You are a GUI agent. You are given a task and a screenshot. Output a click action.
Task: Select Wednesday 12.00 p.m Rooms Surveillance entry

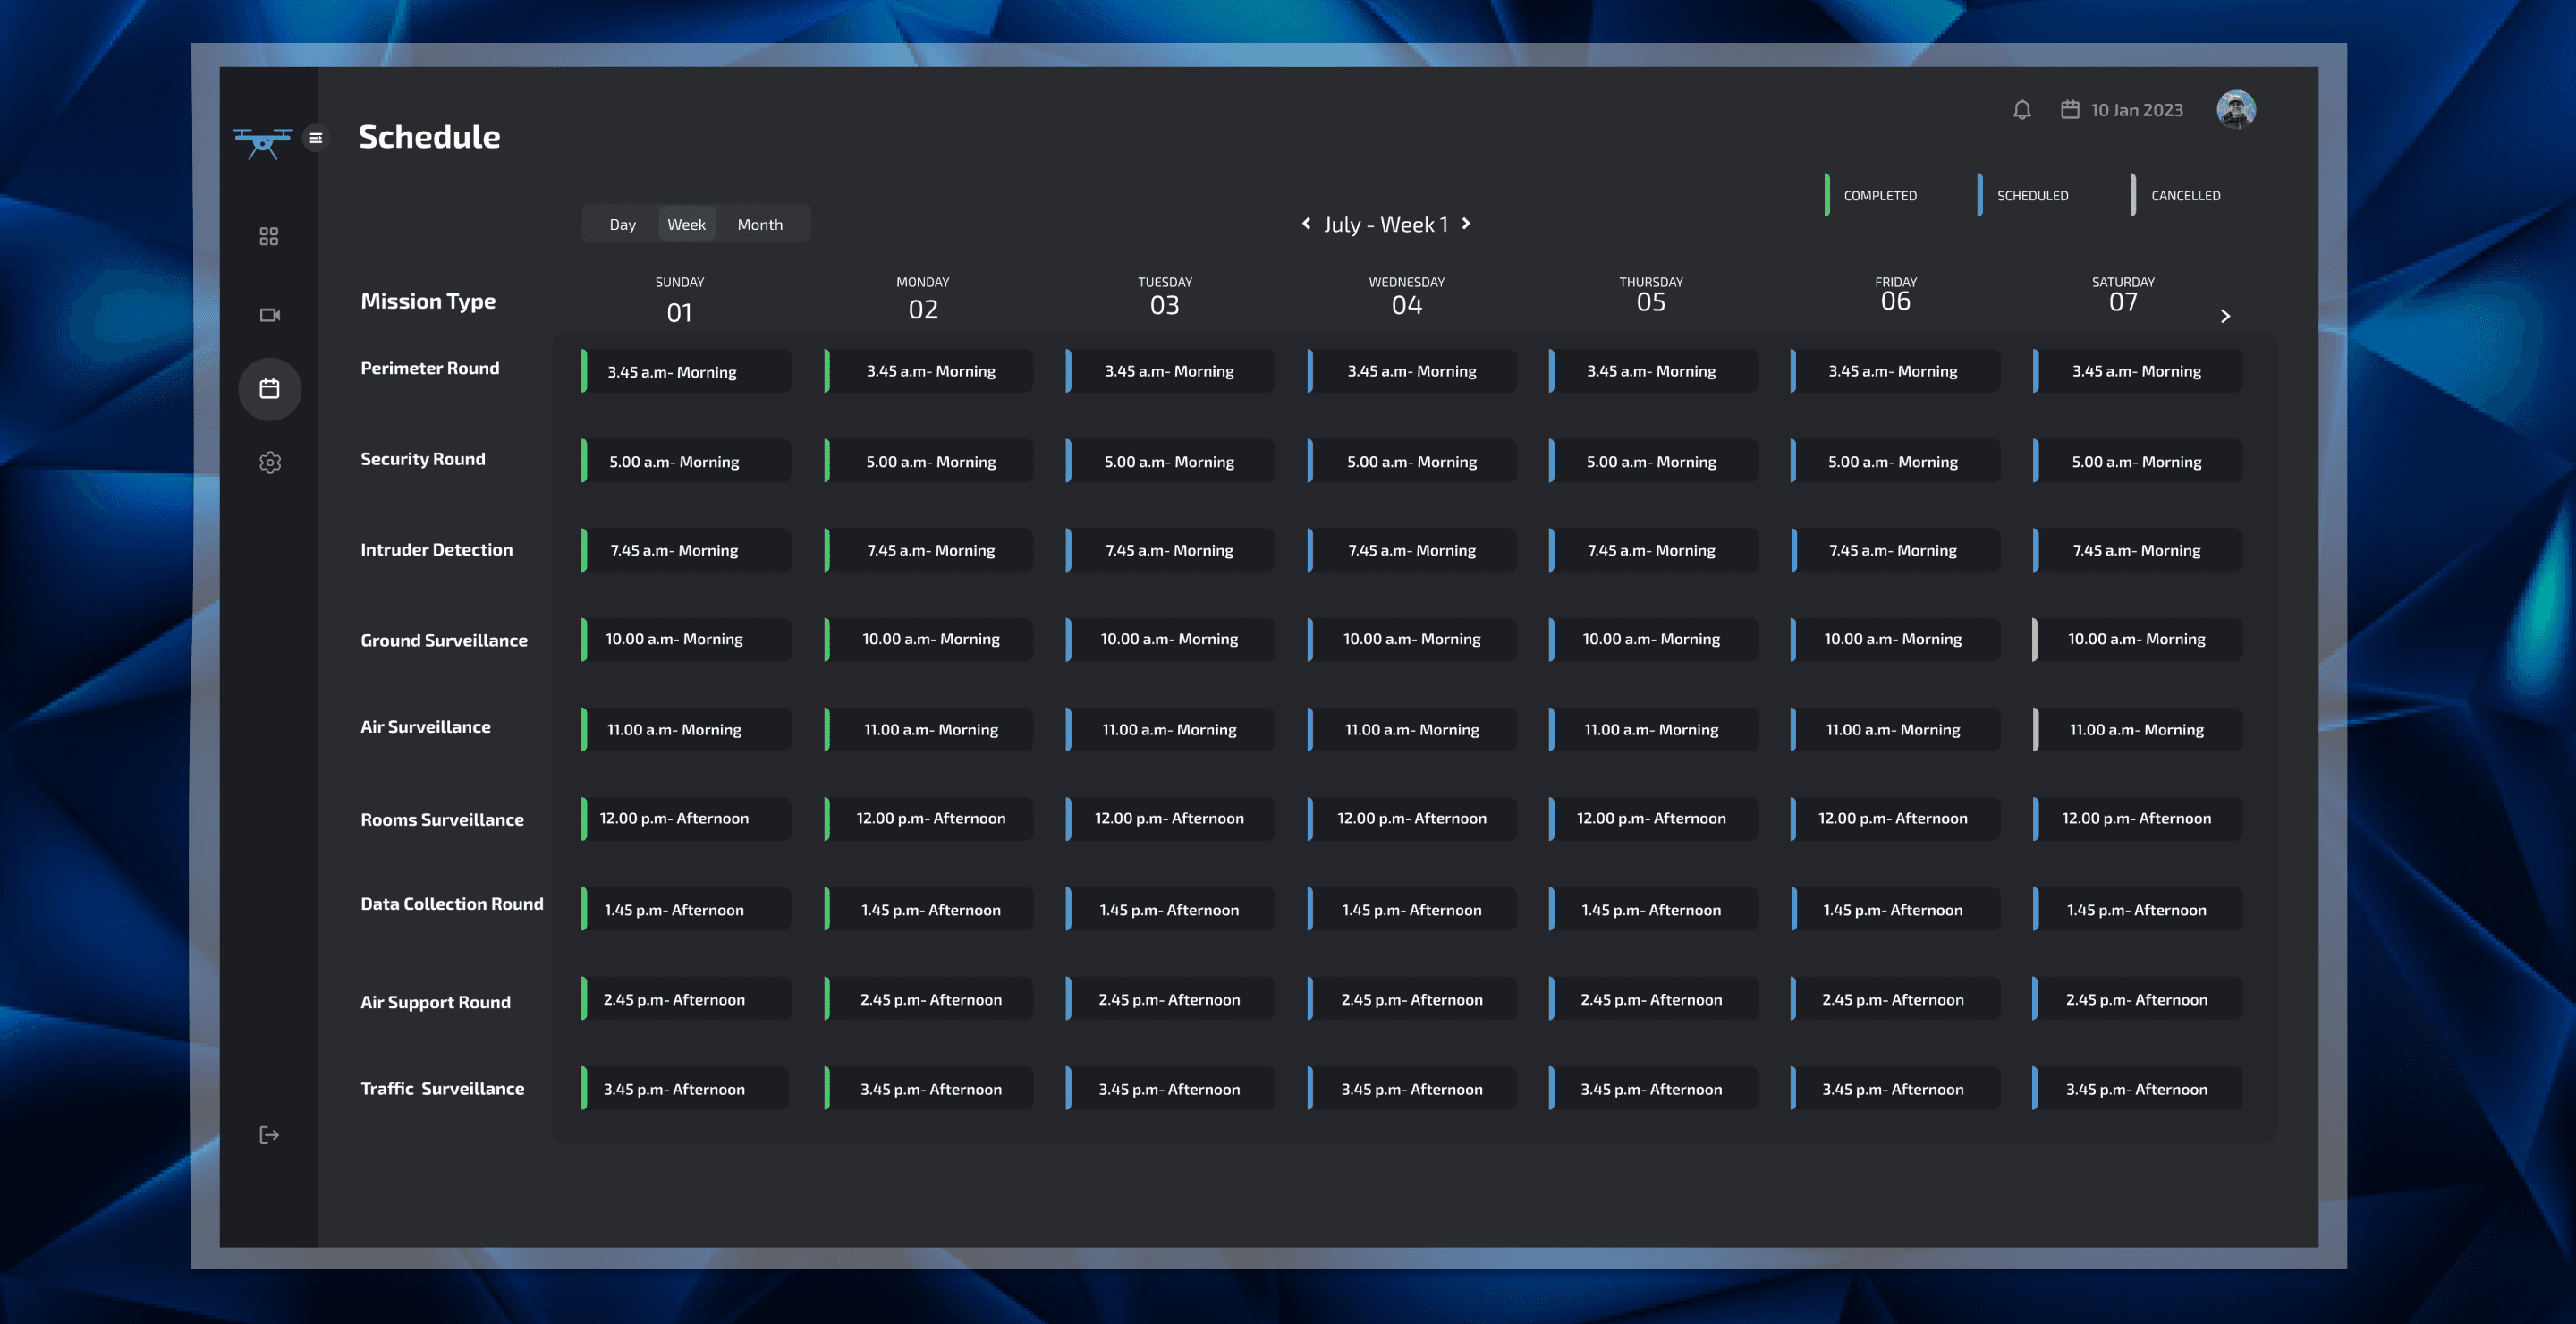point(1411,819)
